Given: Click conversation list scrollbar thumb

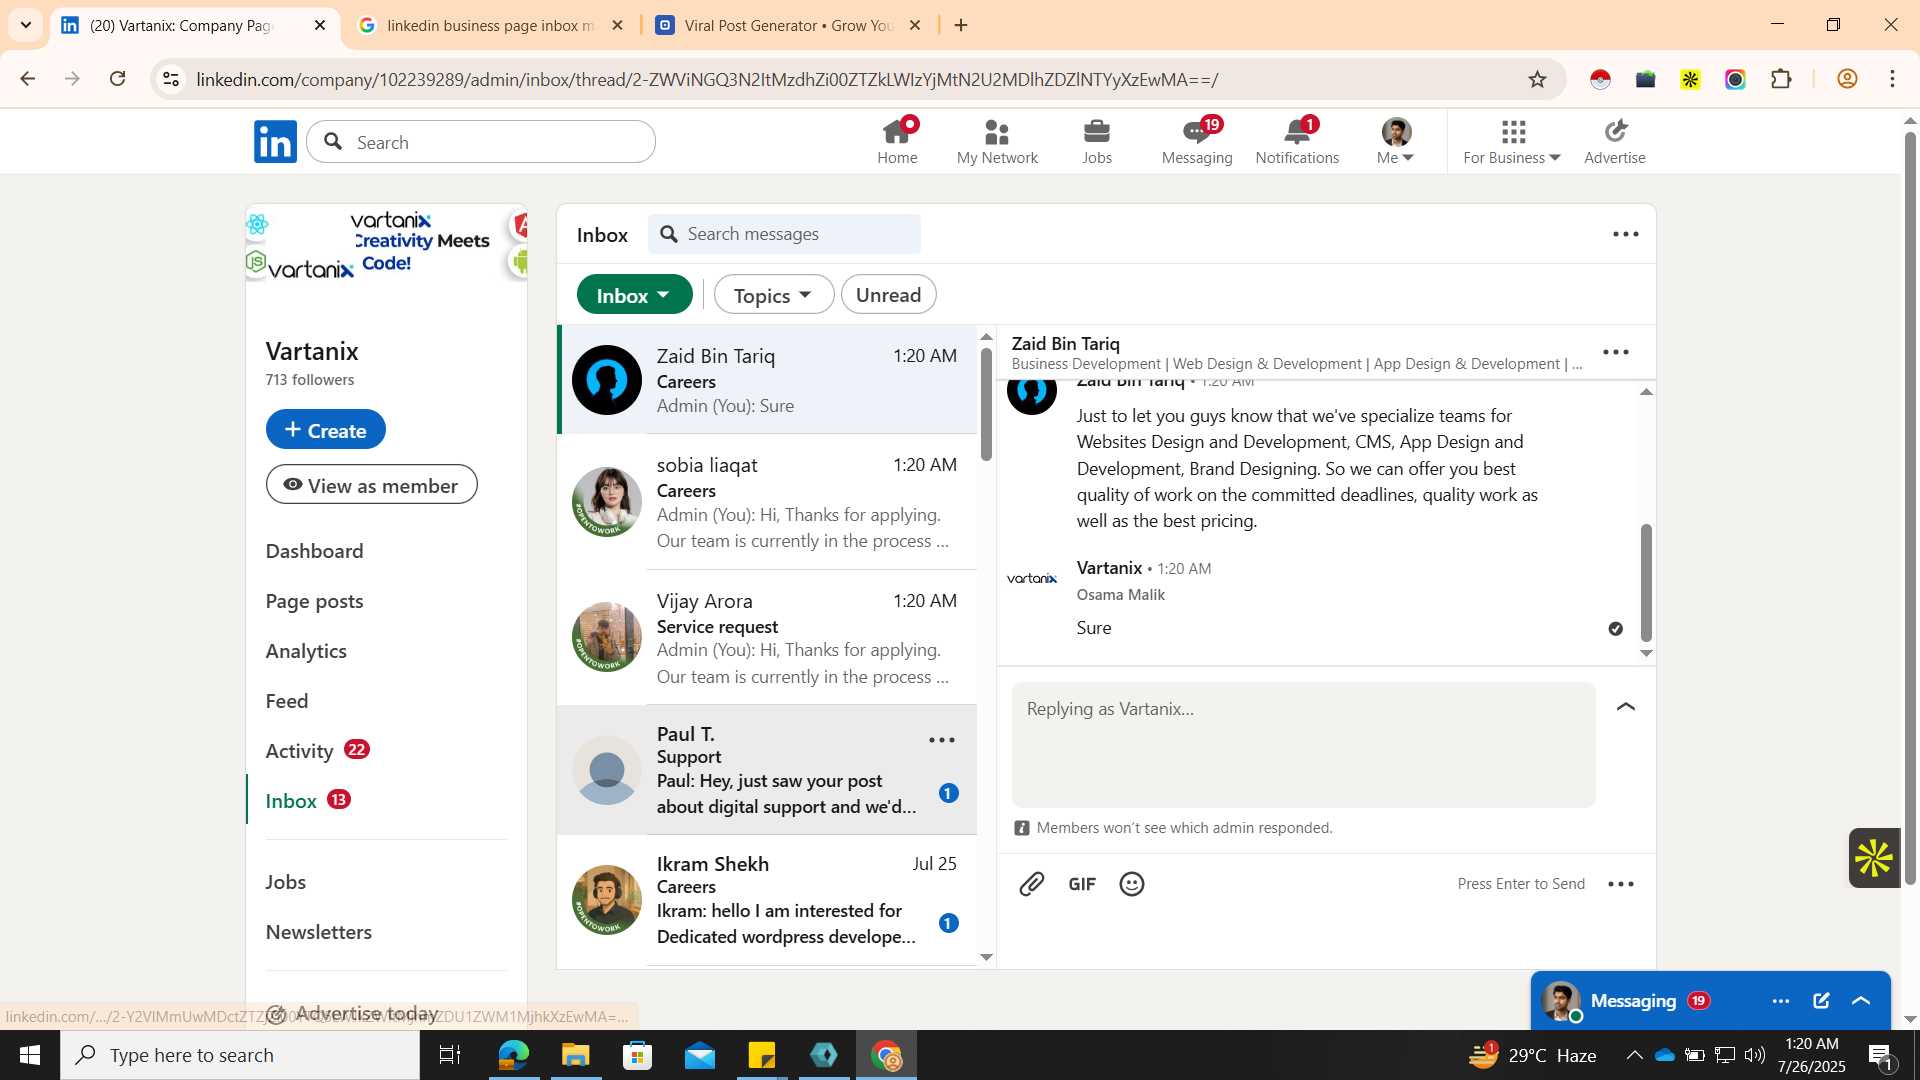Looking at the screenshot, I should [x=987, y=404].
